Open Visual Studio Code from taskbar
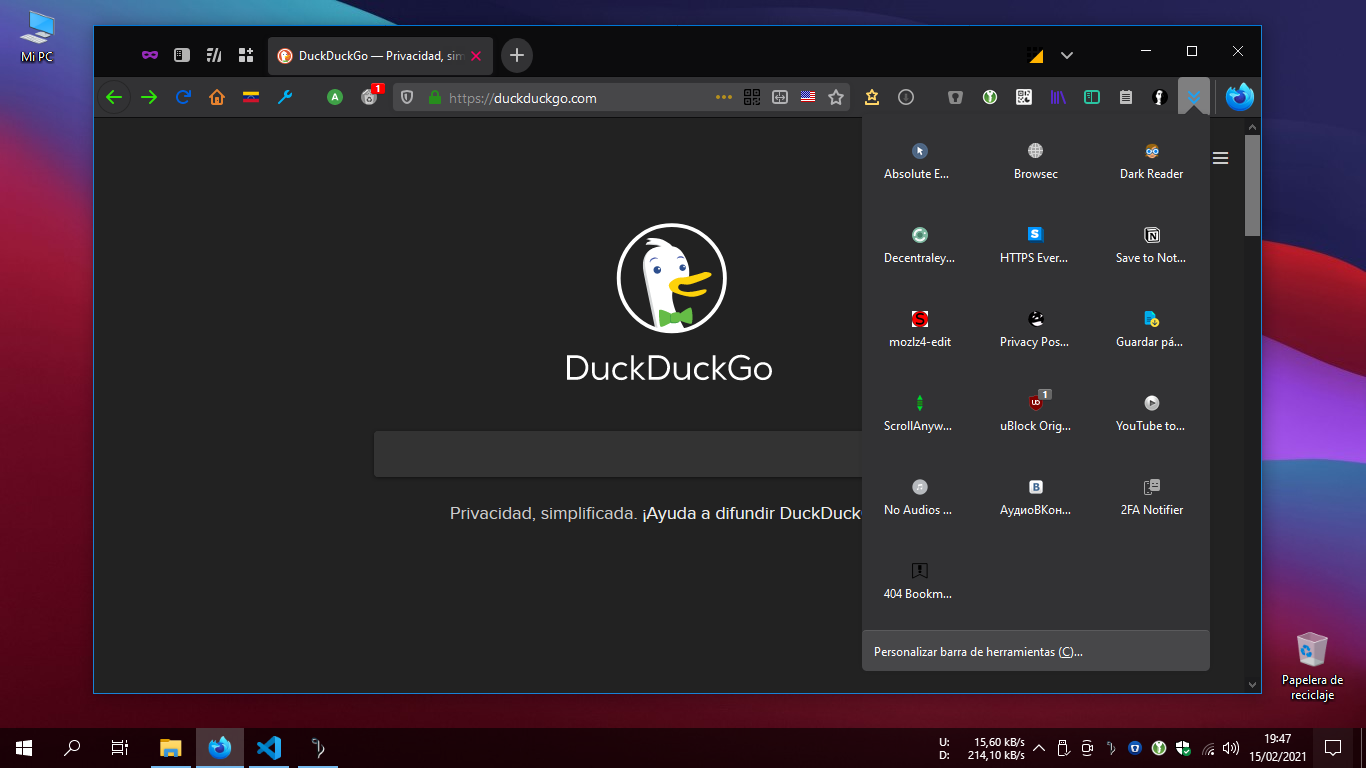 [268, 747]
